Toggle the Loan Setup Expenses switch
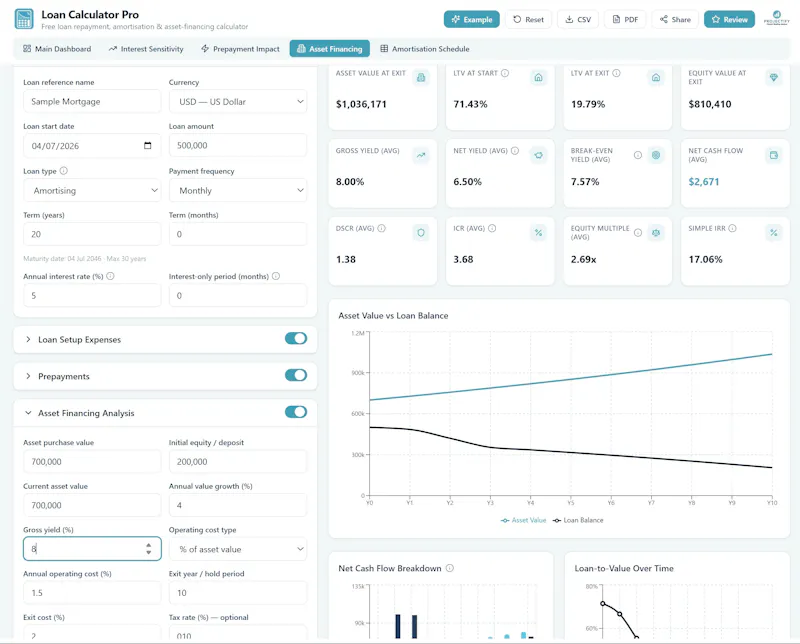This screenshot has height=644, width=800. pyautogui.click(x=296, y=338)
